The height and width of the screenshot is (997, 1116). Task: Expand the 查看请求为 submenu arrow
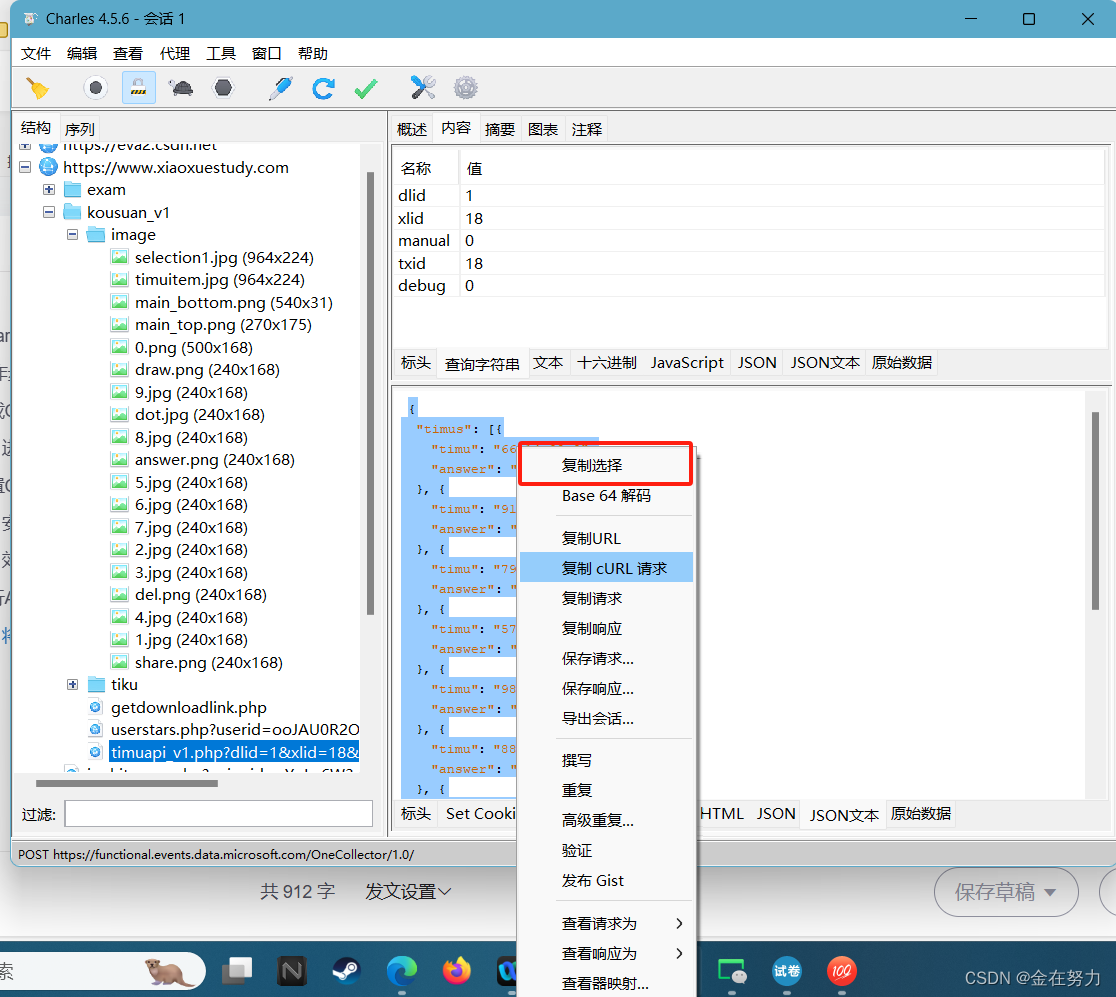tap(679, 923)
